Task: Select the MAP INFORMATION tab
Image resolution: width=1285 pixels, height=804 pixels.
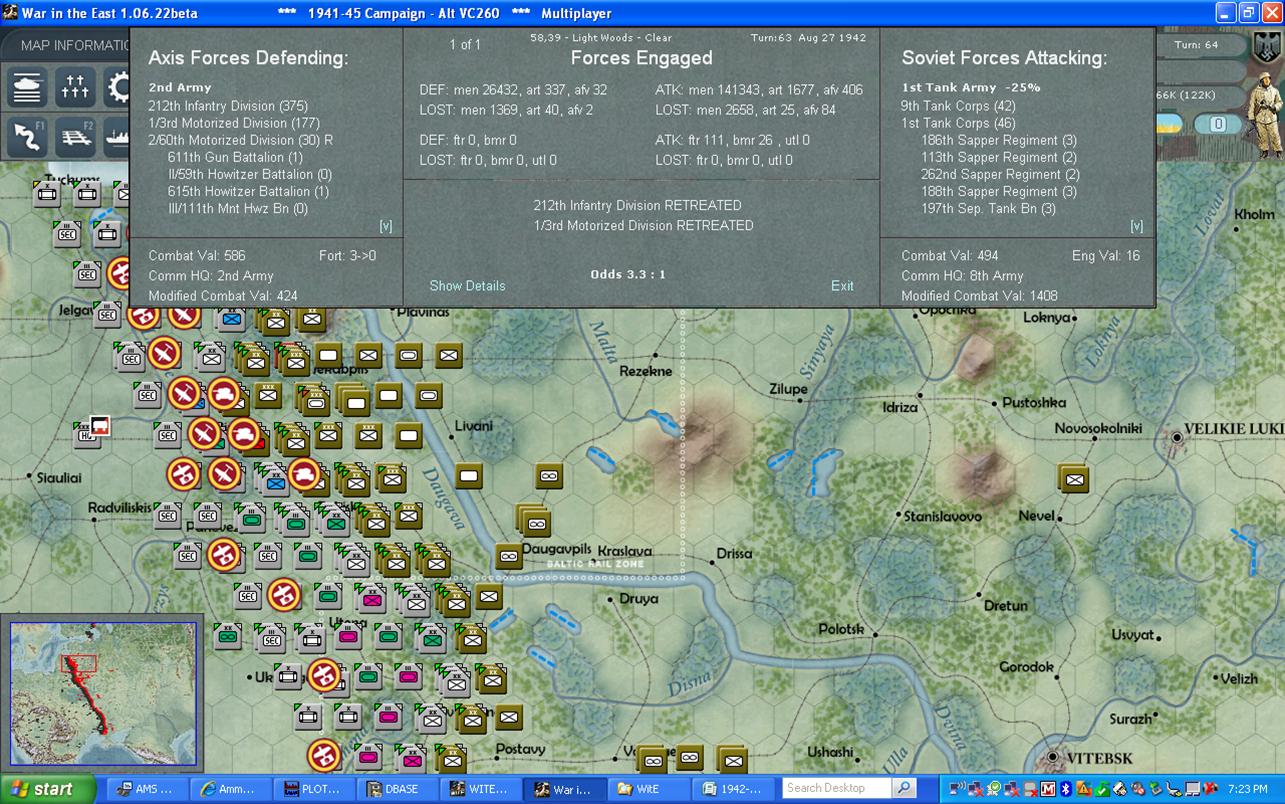Action: tap(70, 45)
